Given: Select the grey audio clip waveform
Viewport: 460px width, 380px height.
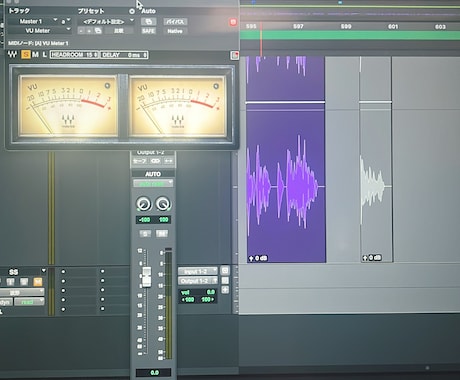Looking at the screenshot, I should [376, 185].
